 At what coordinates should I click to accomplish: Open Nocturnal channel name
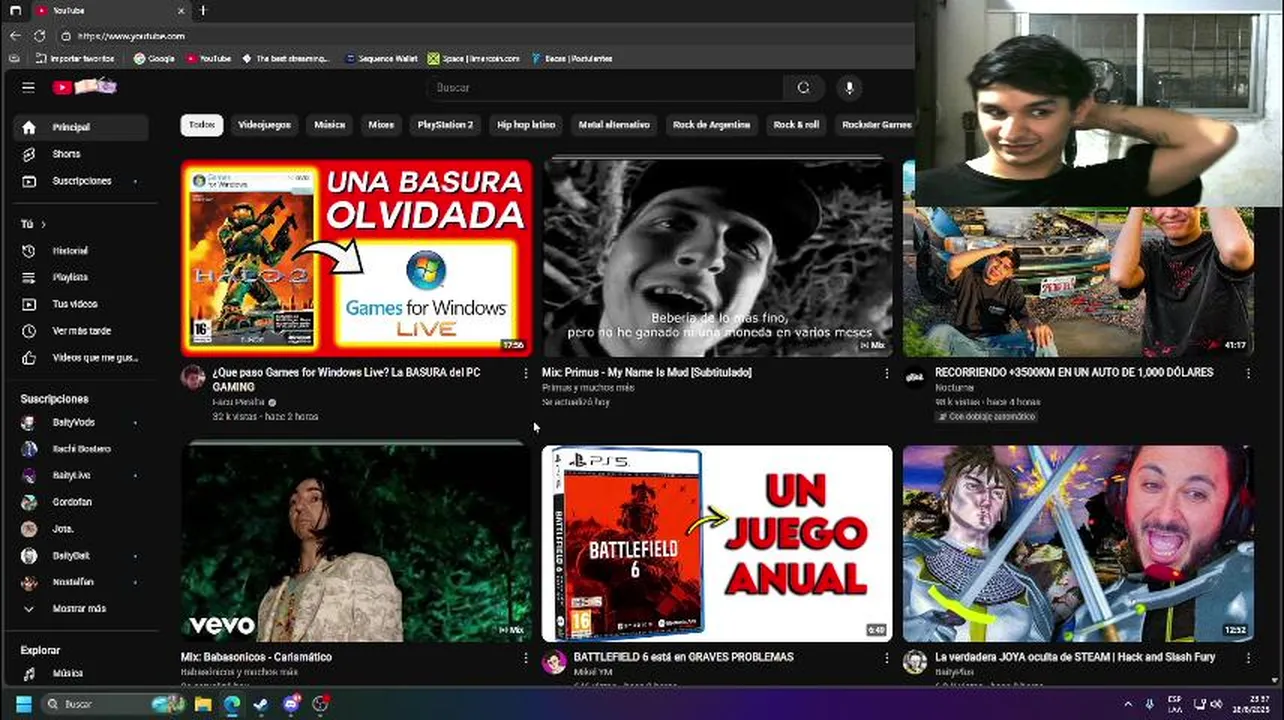[954, 387]
